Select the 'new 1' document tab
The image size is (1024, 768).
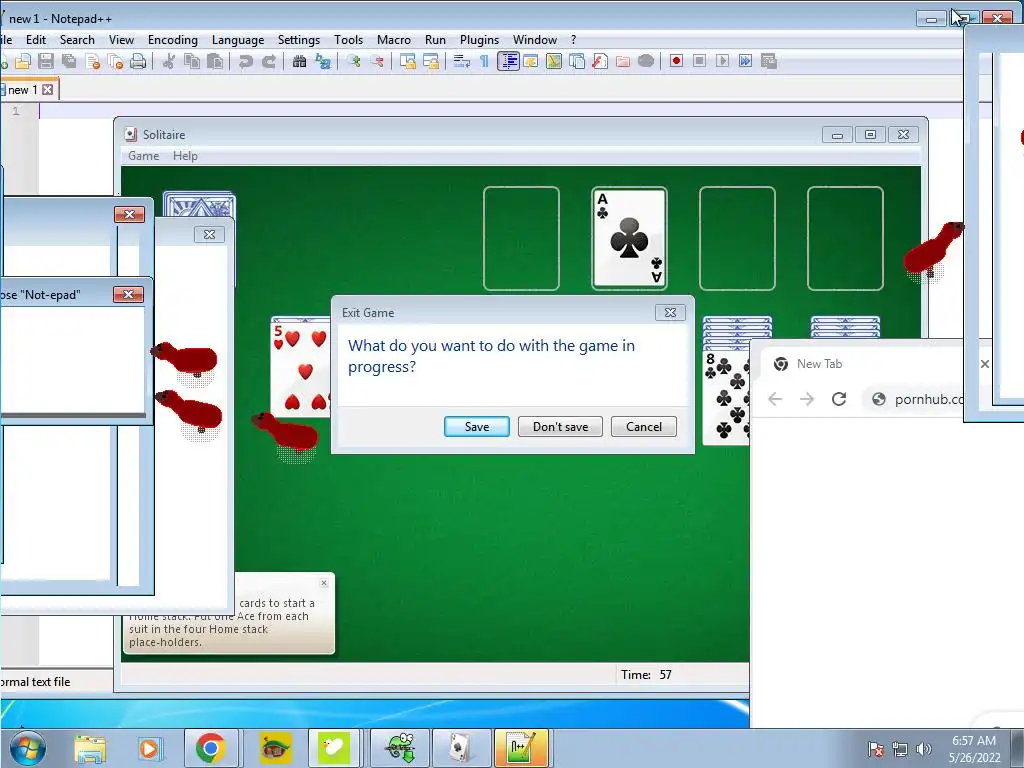[x=23, y=90]
